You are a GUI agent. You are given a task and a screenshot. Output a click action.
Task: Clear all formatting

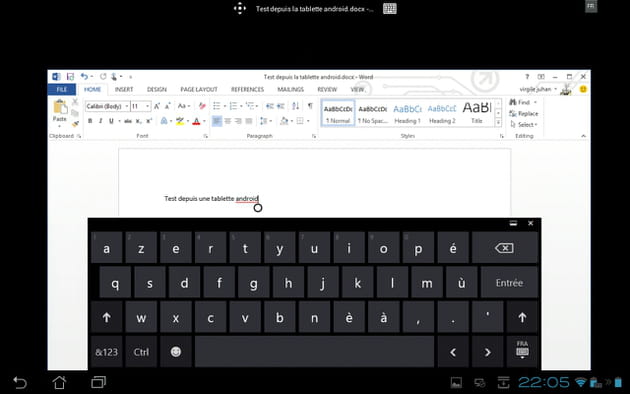pos(202,106)
